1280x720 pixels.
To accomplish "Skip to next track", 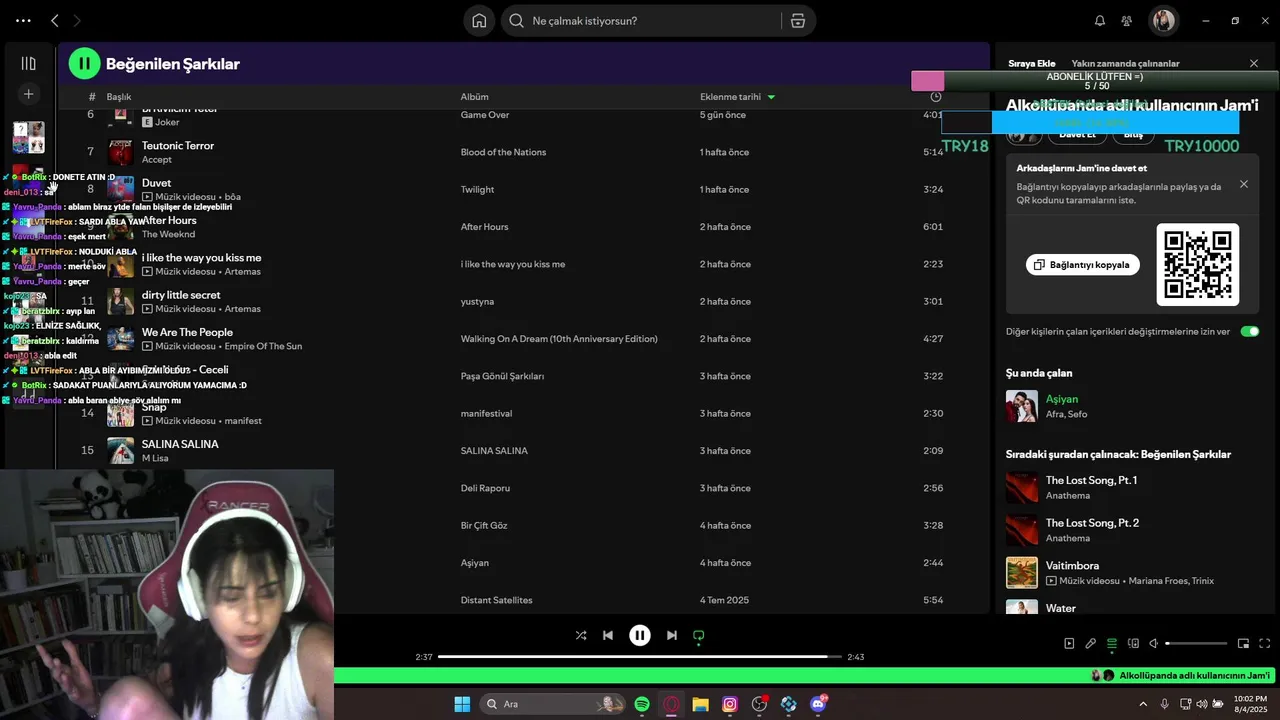I will 672,635.
